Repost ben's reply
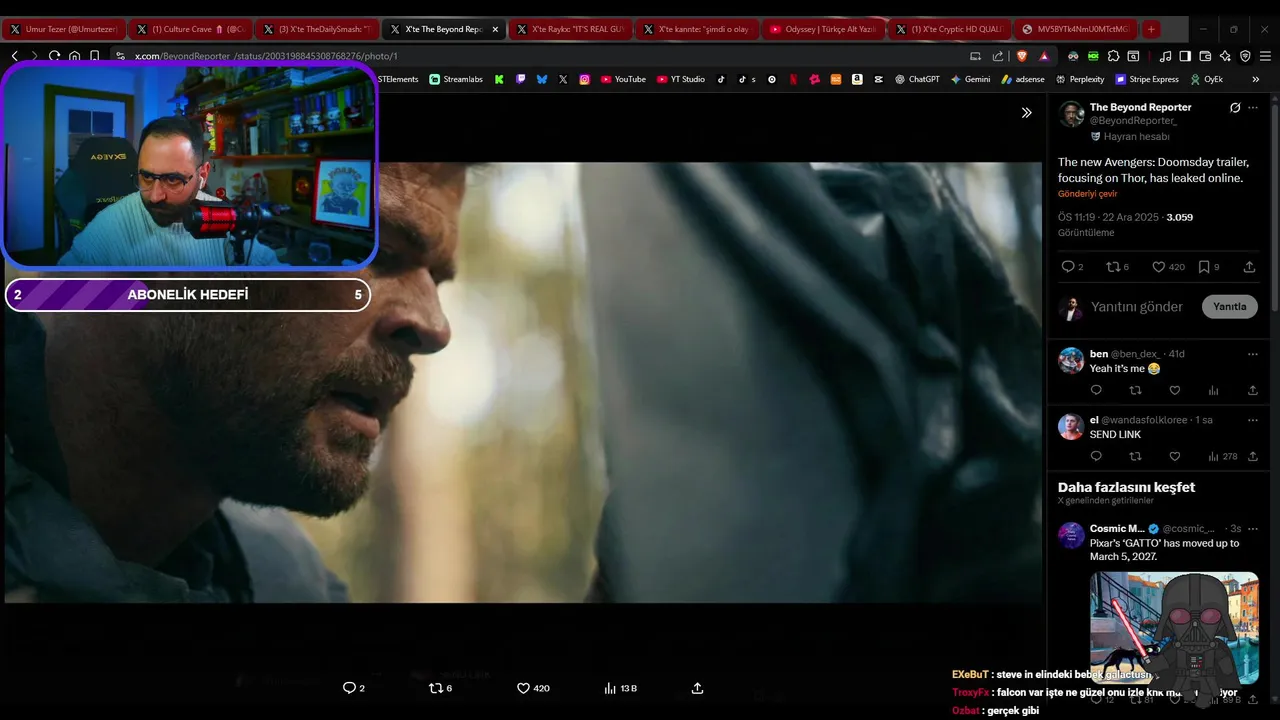This screenshot has width=1280, height=720. (1135, 390)
